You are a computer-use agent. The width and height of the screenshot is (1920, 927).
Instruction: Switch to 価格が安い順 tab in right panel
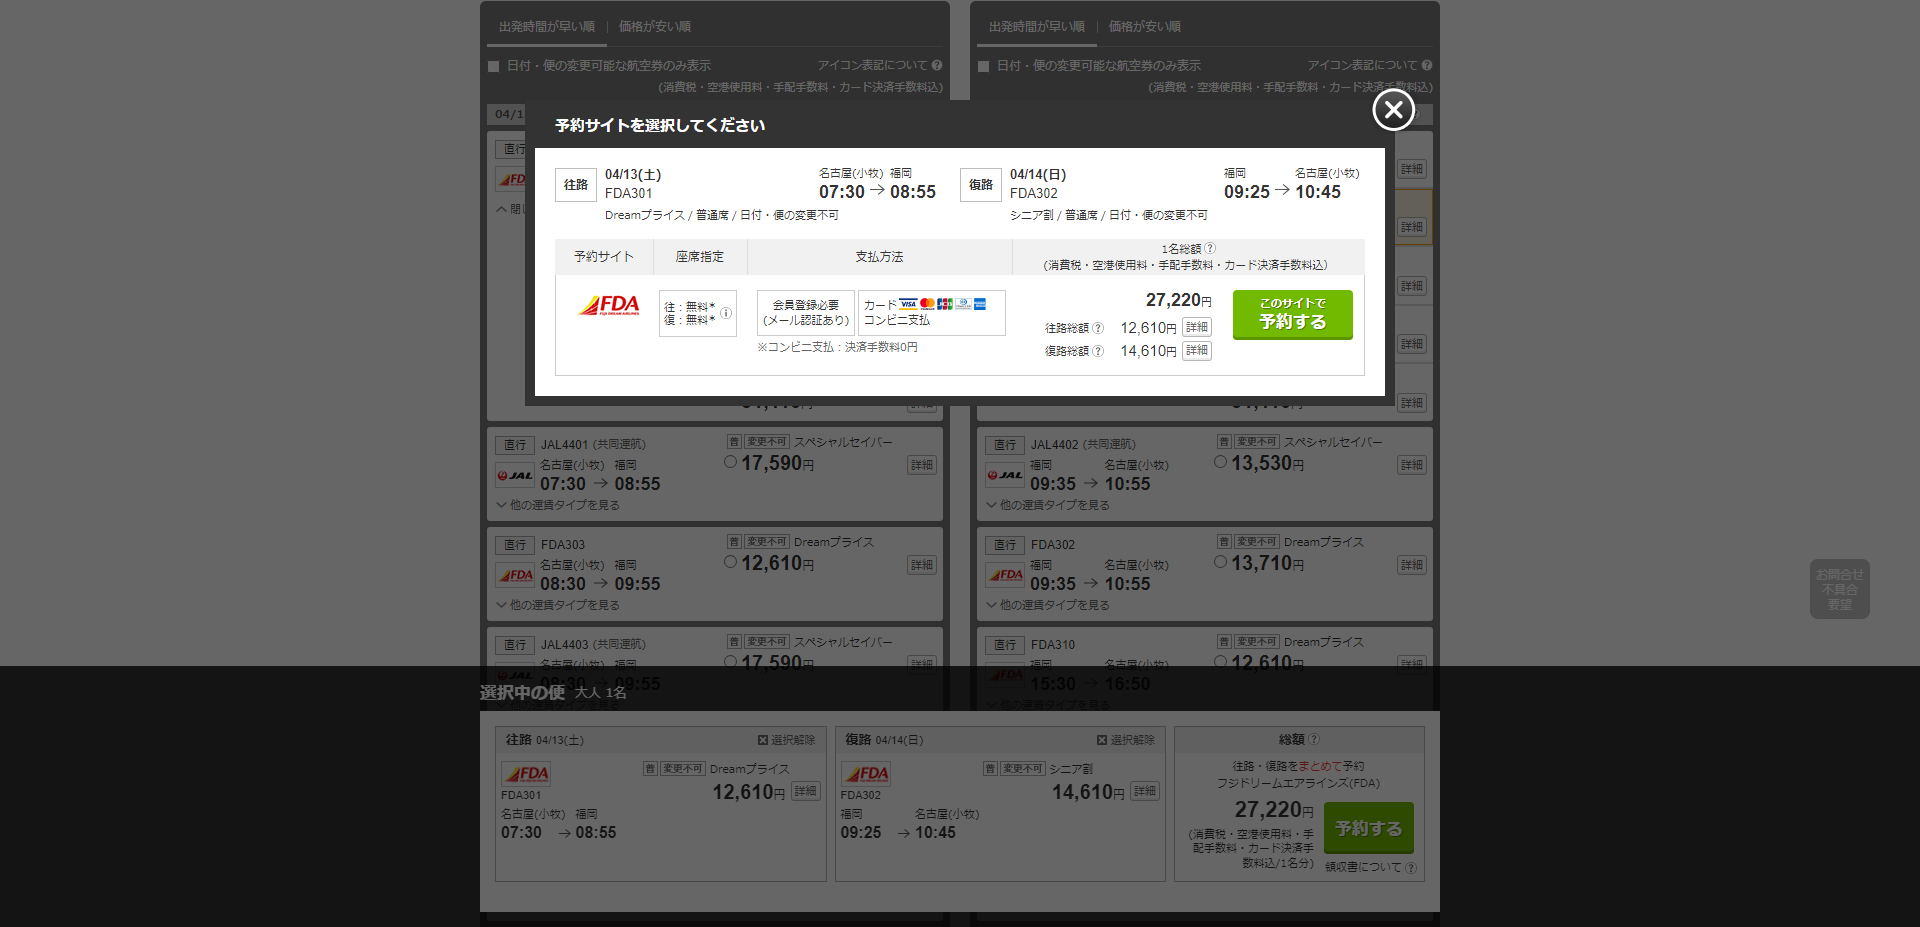(1145, 27)
